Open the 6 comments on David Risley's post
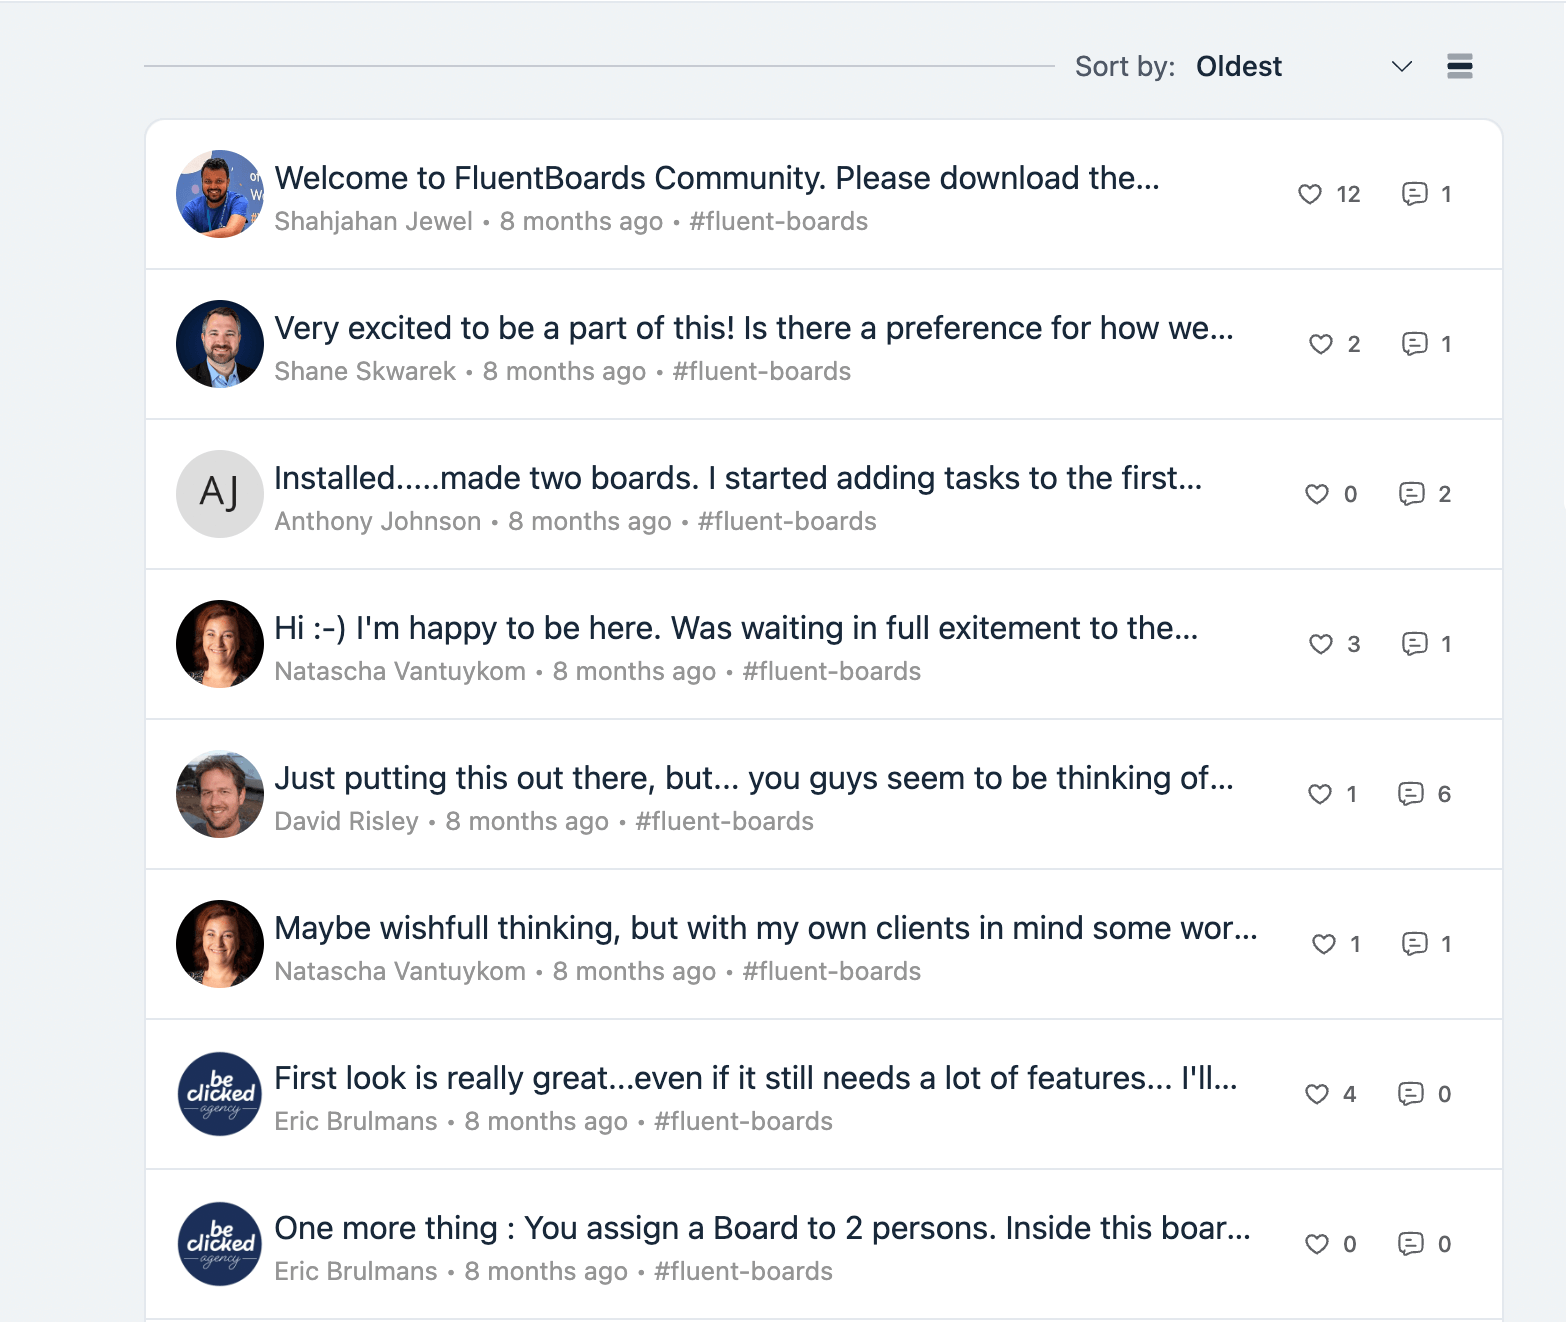1566x1322 pixels. pos(1413,794)
